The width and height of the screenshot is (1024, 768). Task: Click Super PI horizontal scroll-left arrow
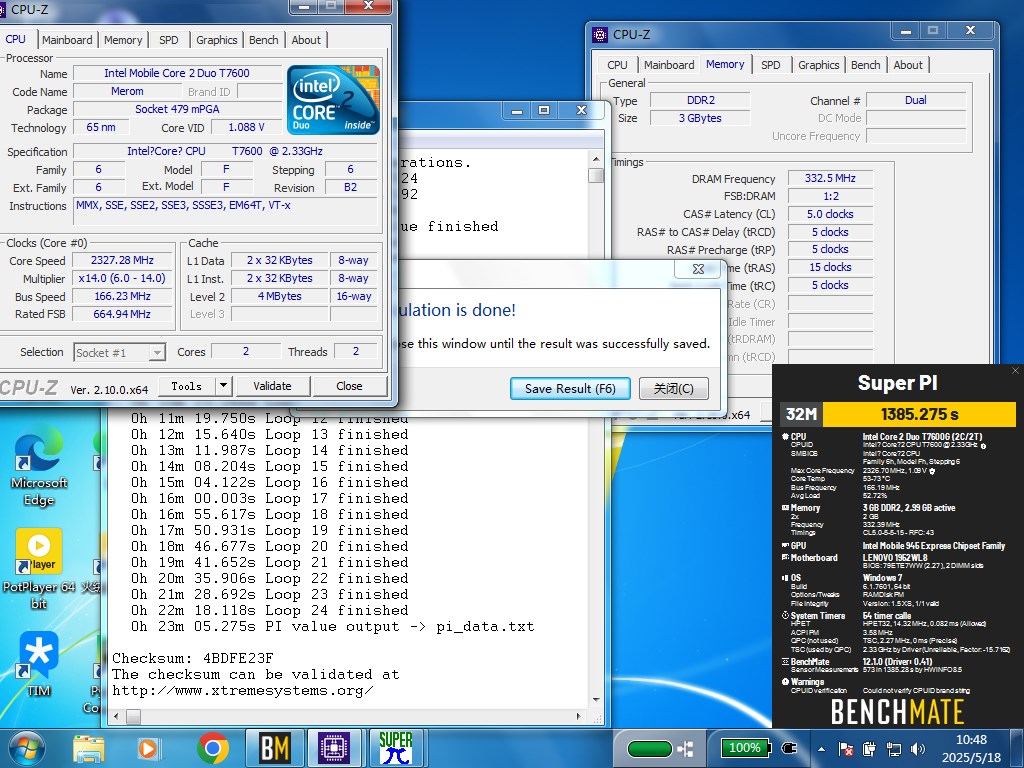116,716
